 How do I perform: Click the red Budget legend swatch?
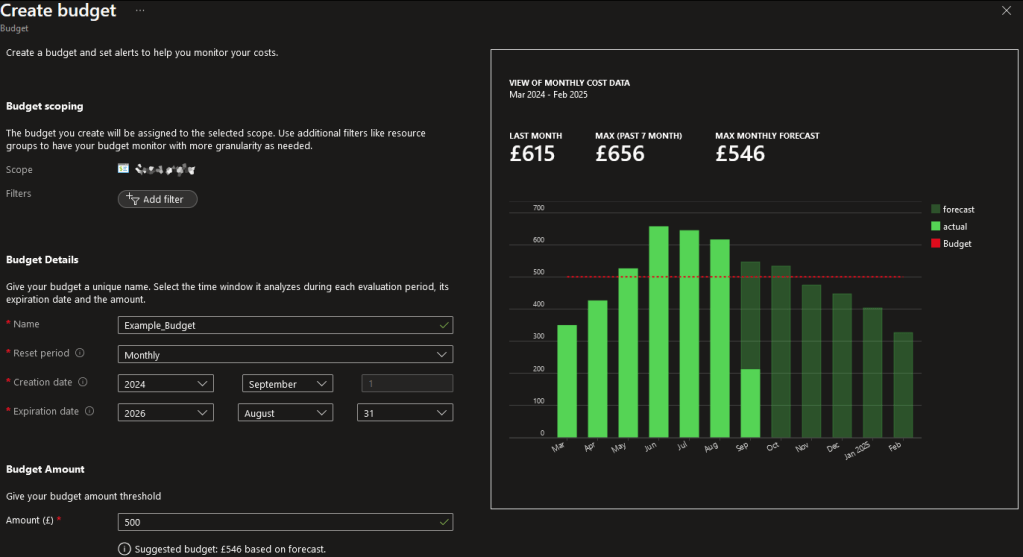[x=935, y=243]
